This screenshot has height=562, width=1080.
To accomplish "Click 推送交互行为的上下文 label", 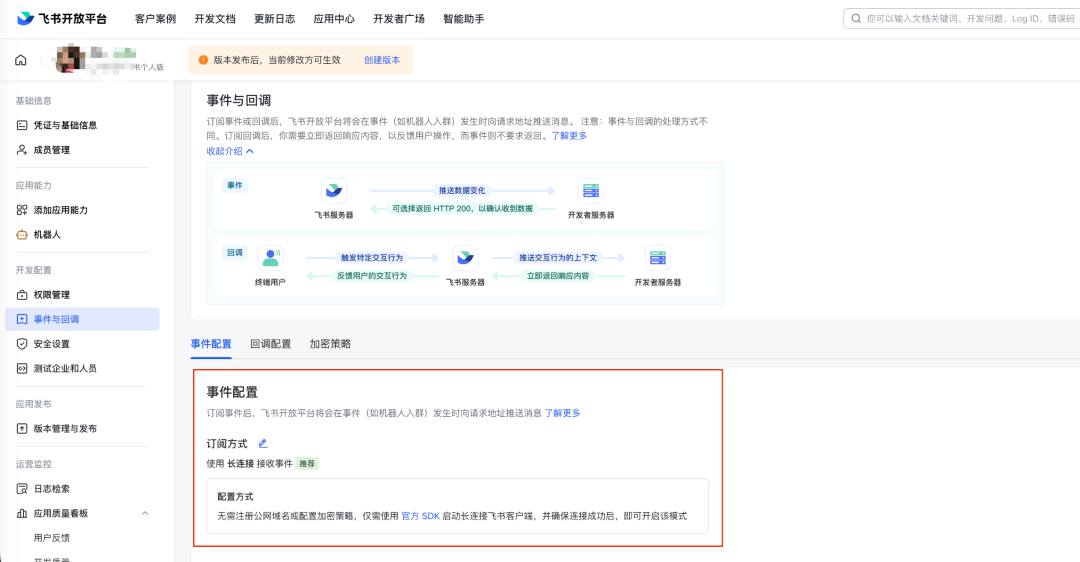I will (558, 258).
